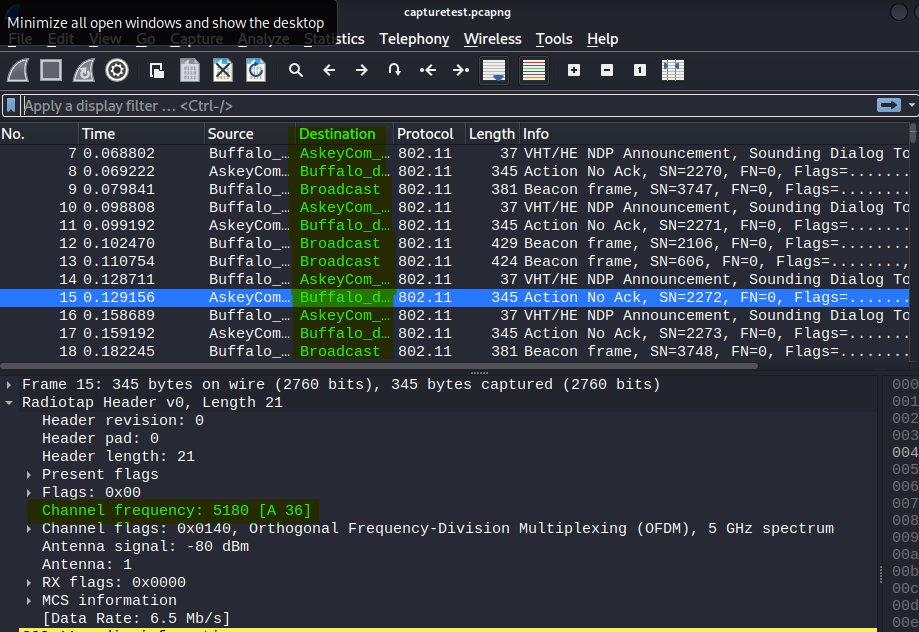
Task: Select the Channel frequency: 5180 [A 36] line
Action: click(176, 511)
